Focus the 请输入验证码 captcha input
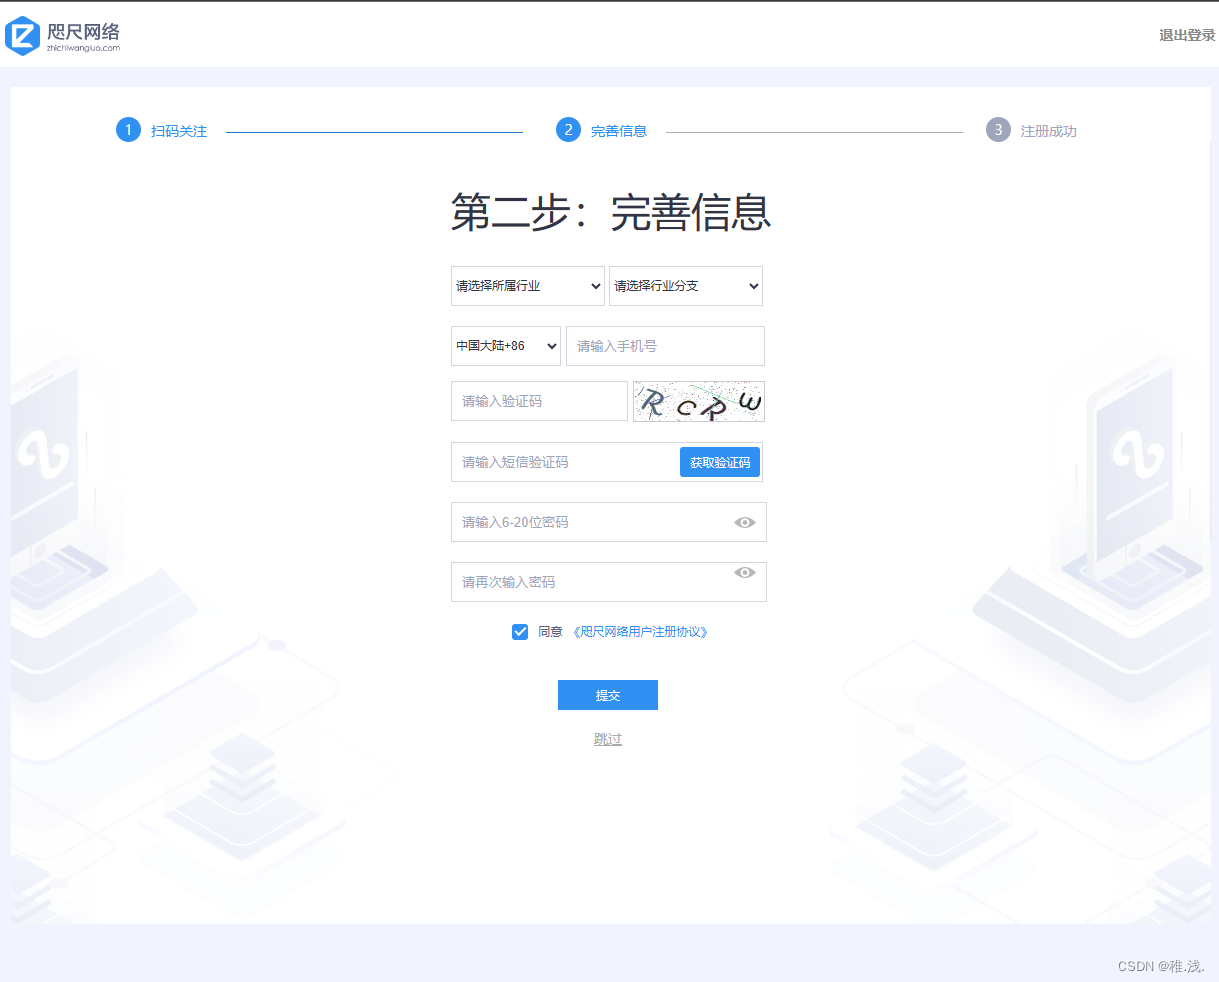 [538, 401]
